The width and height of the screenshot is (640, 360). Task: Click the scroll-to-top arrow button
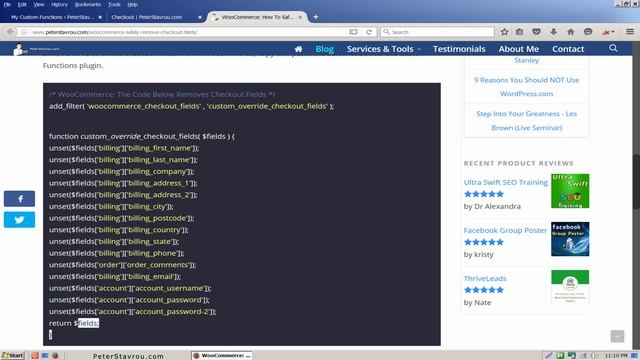point(617,336)
